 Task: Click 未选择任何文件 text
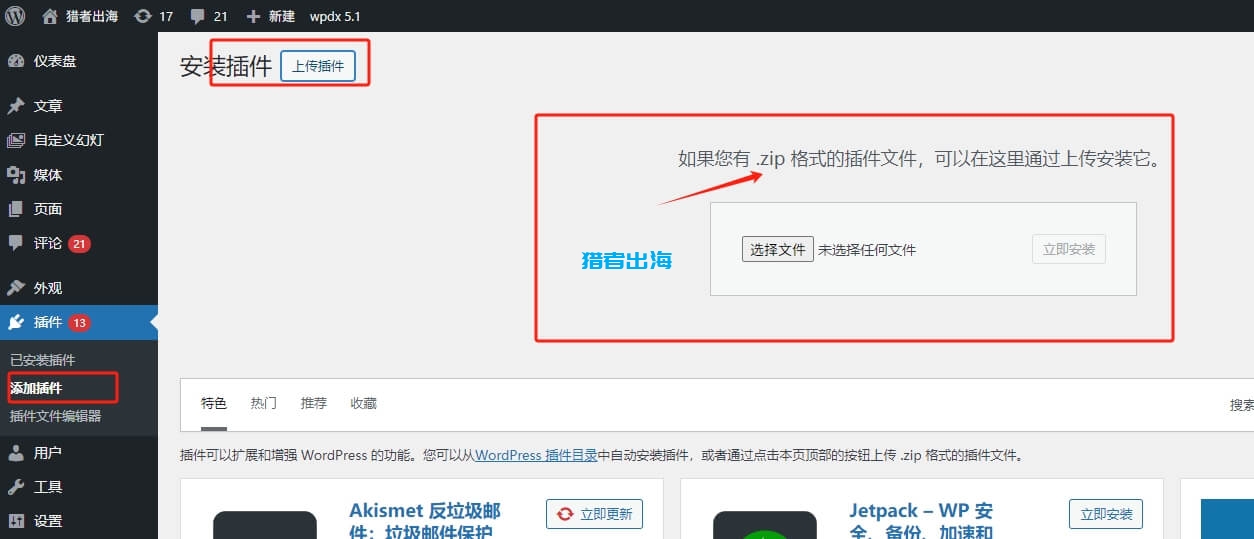point(867,250)
